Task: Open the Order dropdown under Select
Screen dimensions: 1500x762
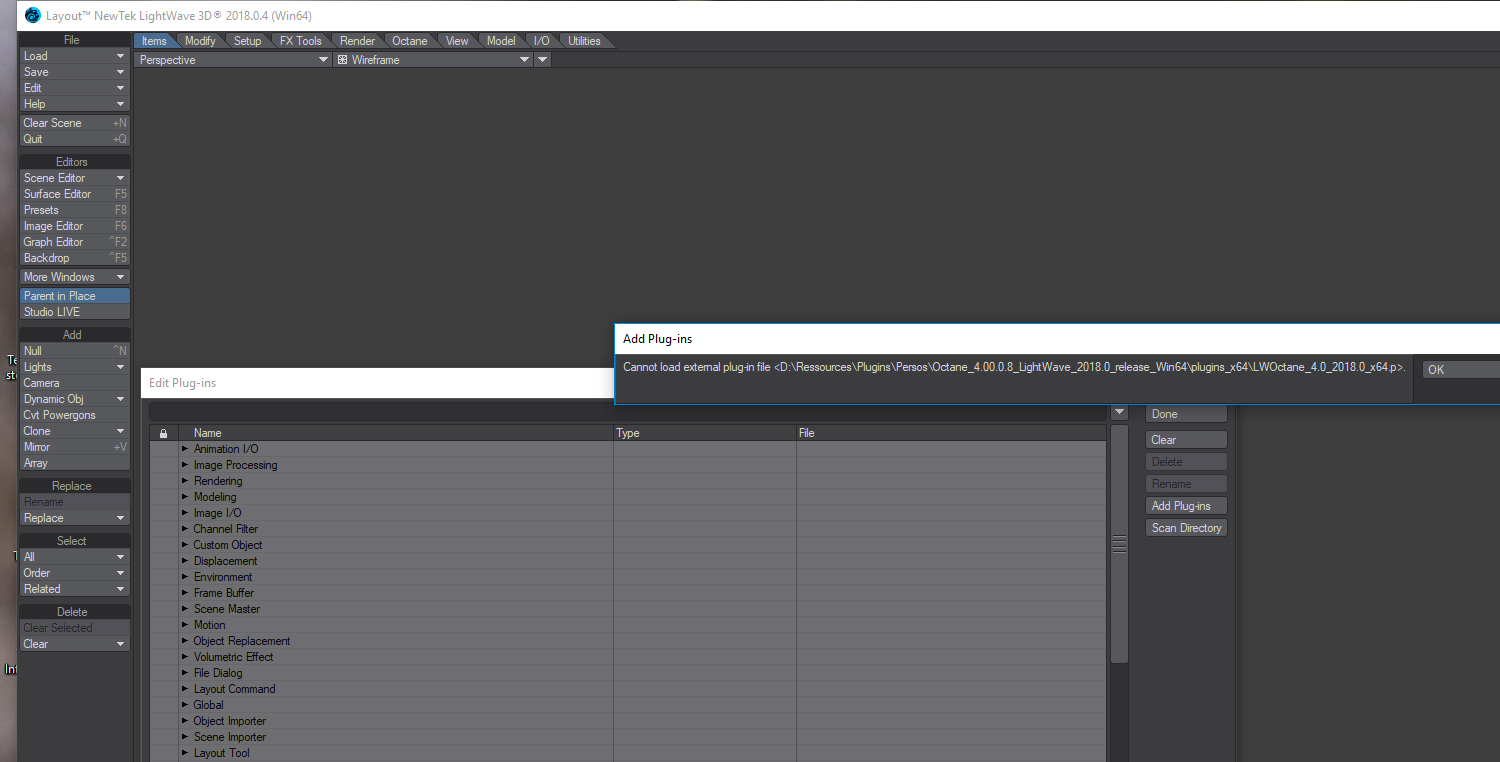Action: 75,573
